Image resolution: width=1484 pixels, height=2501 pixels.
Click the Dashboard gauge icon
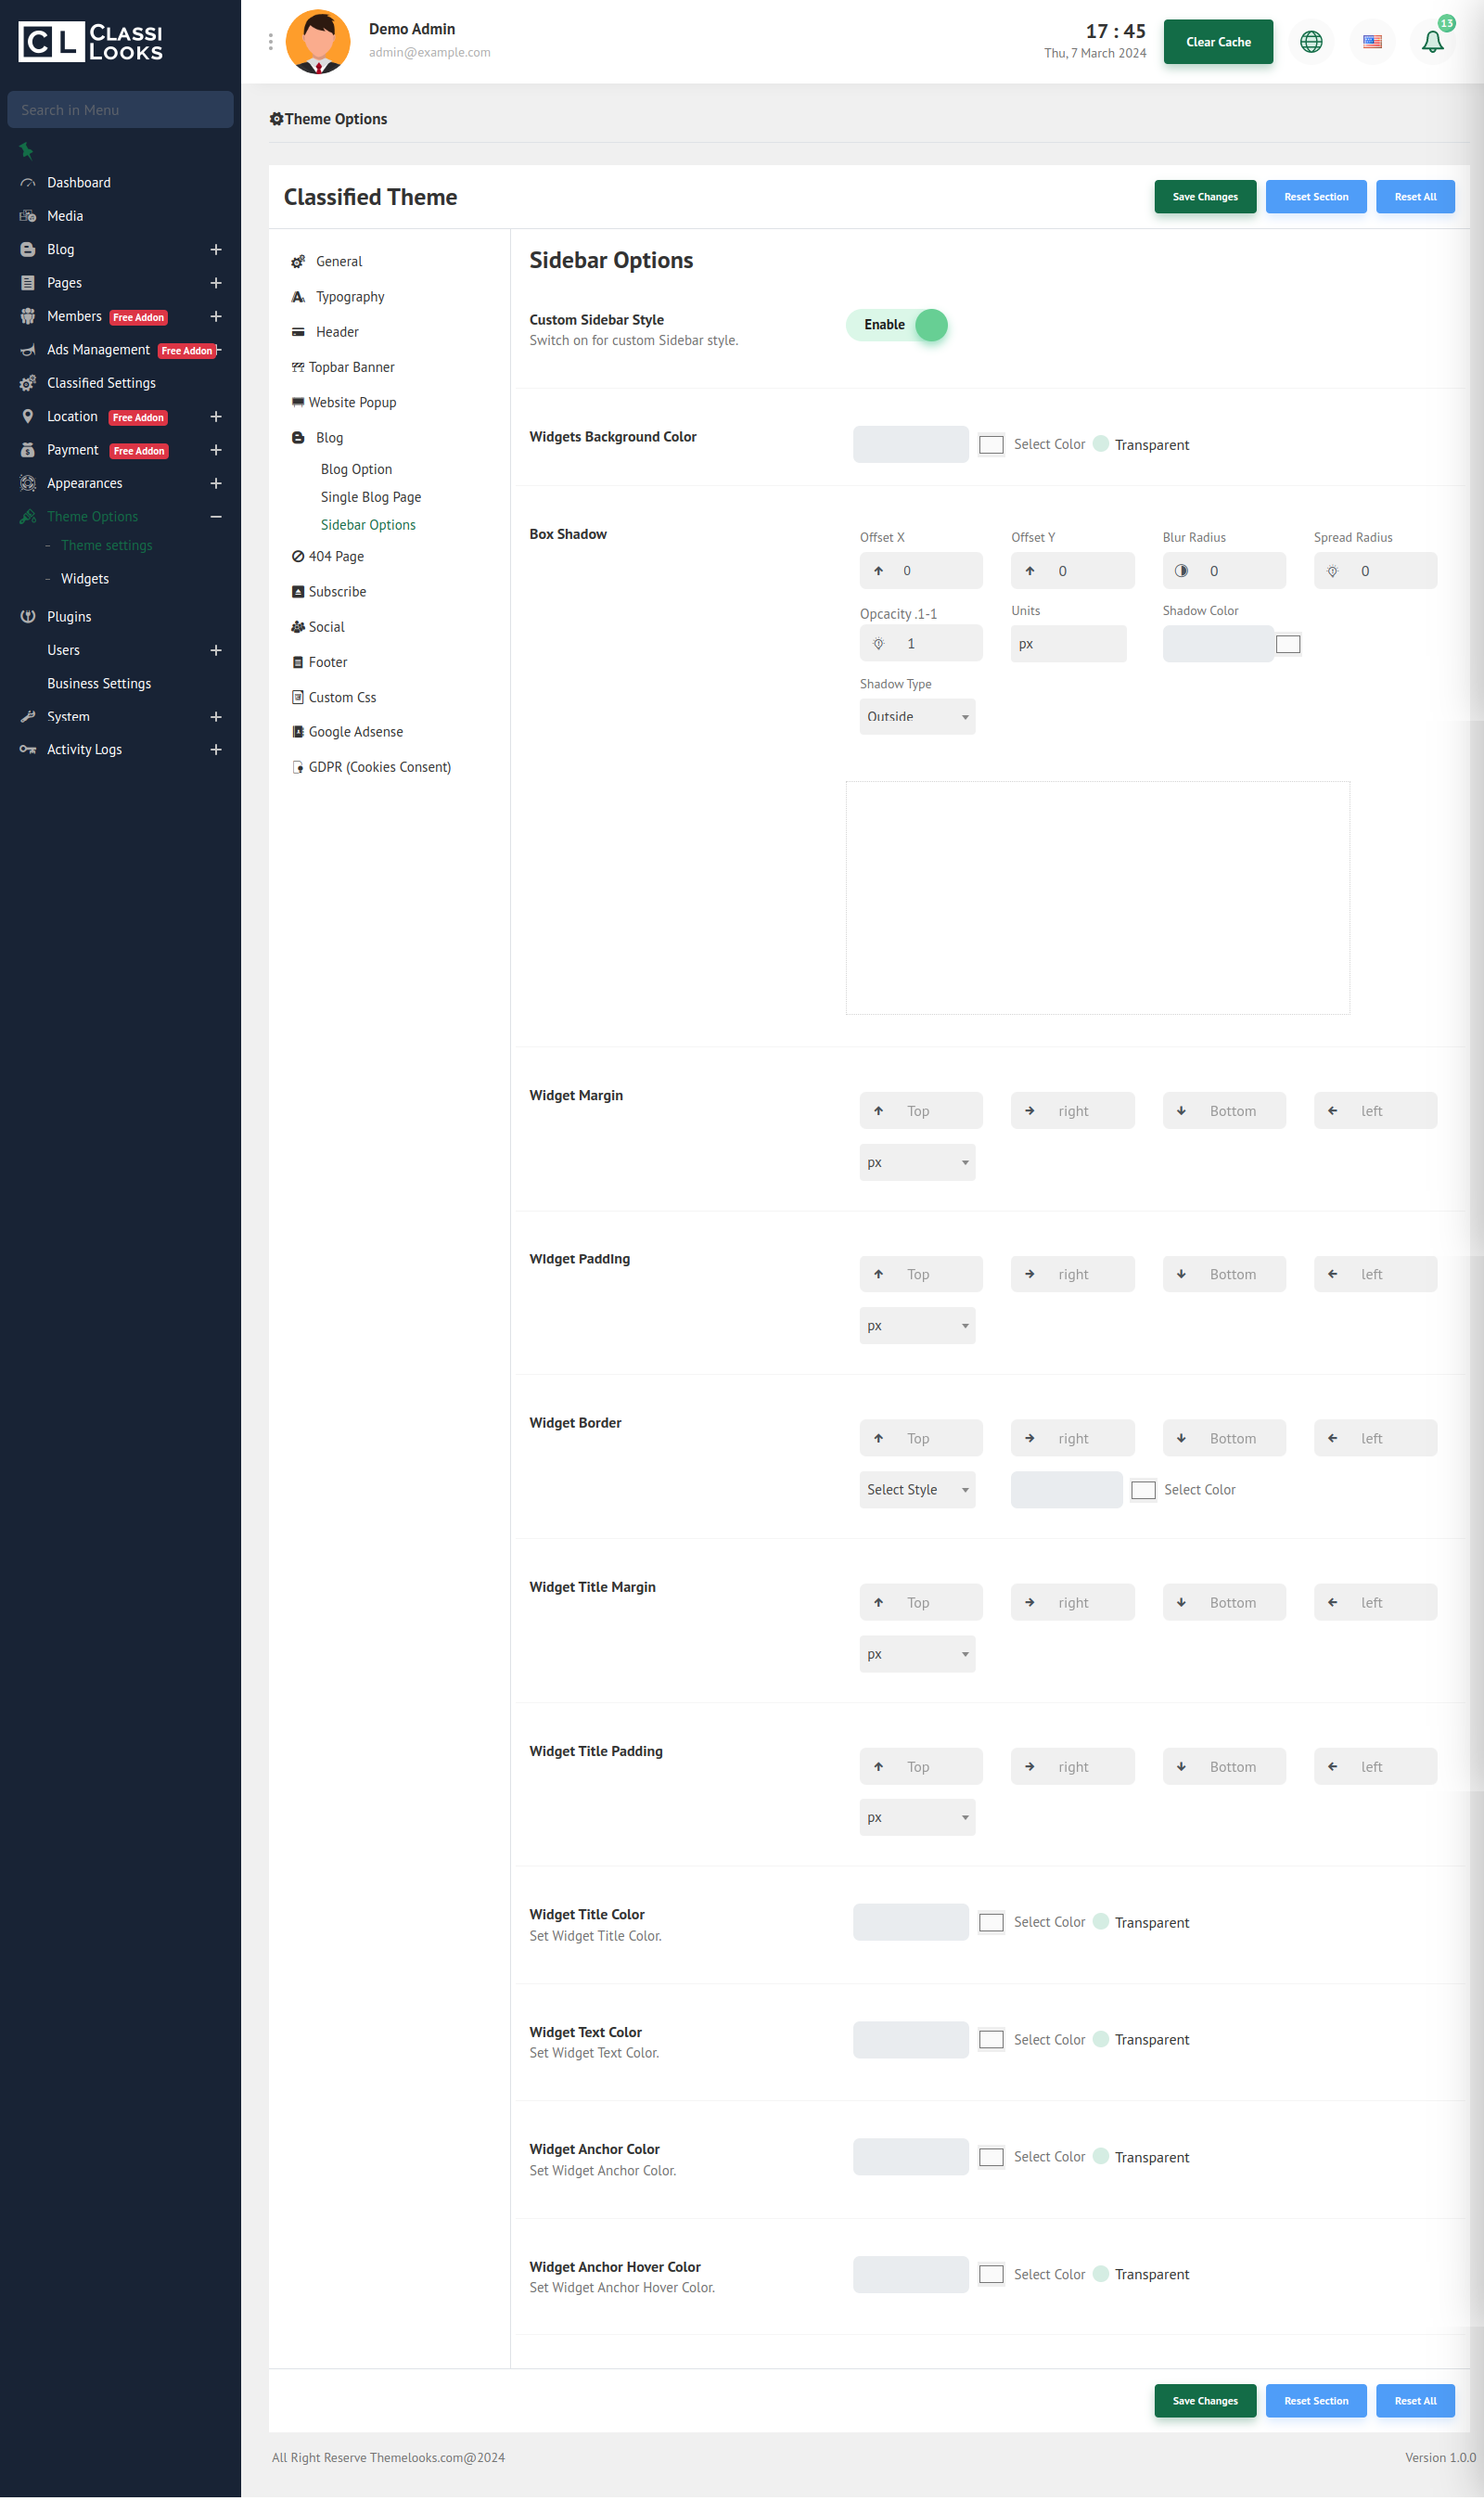pyautogui.click(x=28, y=183)
